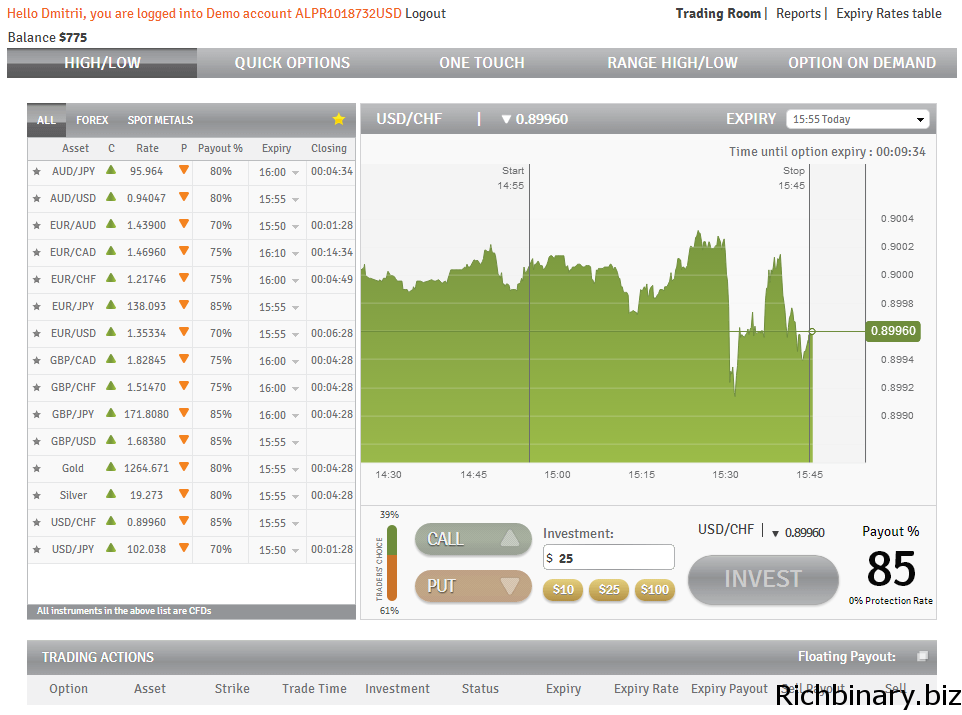Switch to the QUICK OPTIONS tab
Image resolution: width=962 pixels, height=715 pixels.
[292, 63]
